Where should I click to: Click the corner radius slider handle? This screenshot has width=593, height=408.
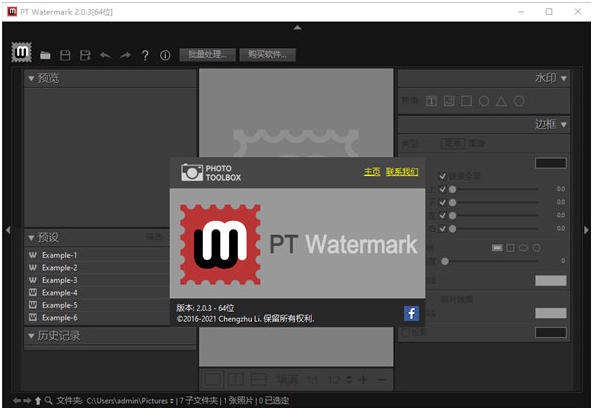(x=445, y=261)
